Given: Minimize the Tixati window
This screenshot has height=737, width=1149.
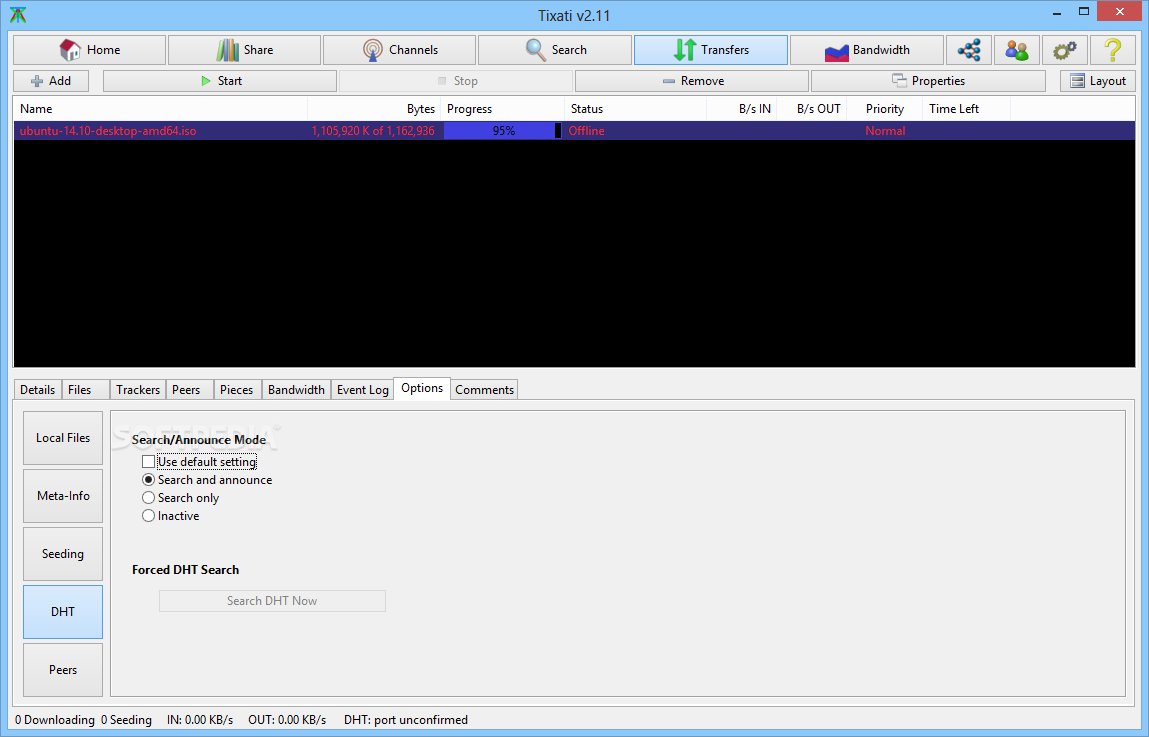Looking at the screenshot, I should point(1057,12).
